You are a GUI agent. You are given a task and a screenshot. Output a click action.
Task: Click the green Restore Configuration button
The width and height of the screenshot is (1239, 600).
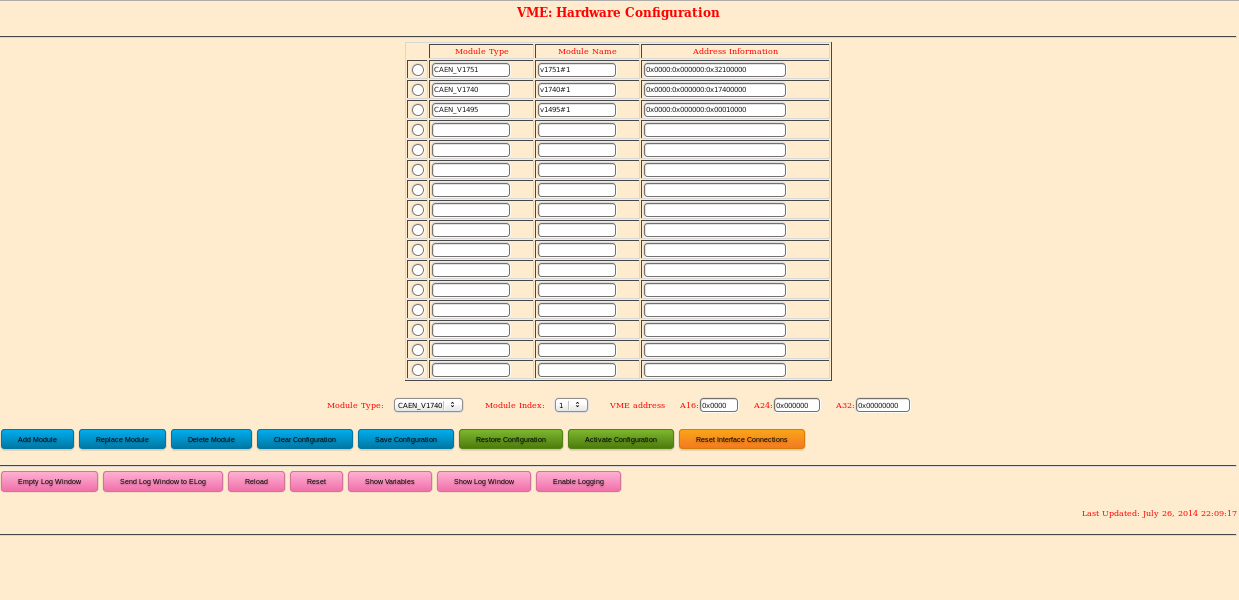coord(510,439)
